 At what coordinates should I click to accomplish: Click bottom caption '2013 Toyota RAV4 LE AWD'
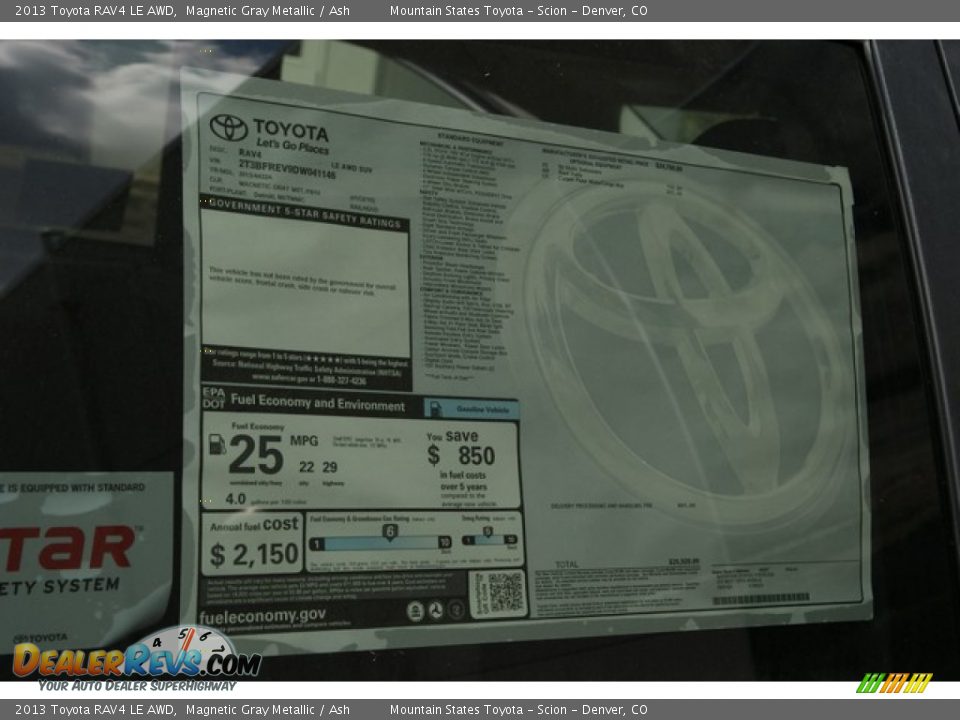click(94, 710)
